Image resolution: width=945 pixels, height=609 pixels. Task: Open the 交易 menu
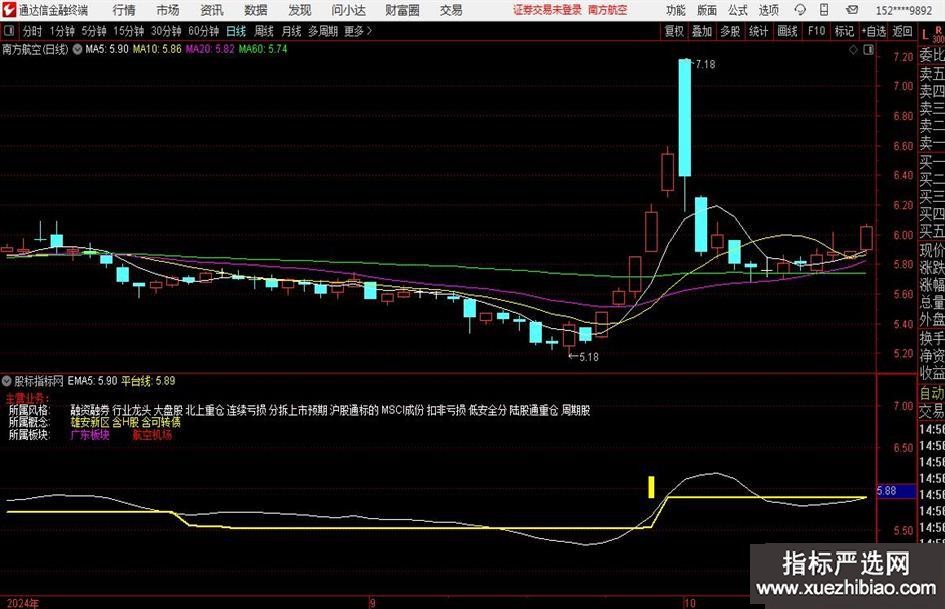click(x=451, y=10)
